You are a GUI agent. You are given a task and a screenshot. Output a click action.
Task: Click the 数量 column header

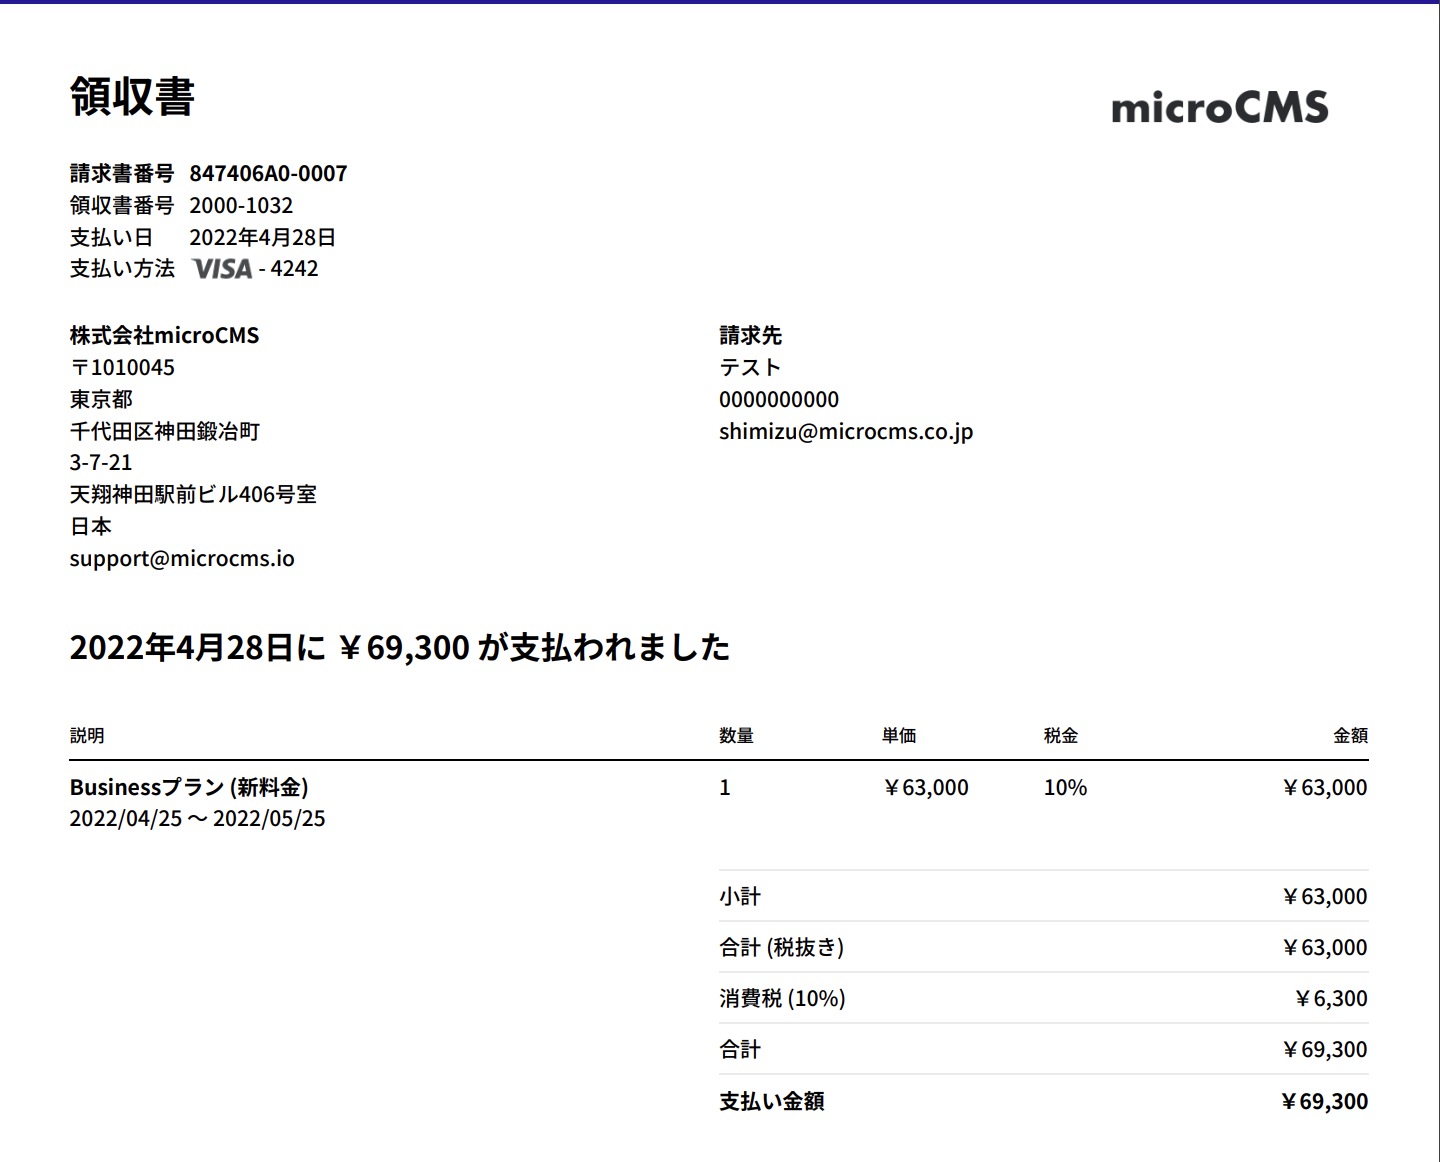tap(736, 736)
